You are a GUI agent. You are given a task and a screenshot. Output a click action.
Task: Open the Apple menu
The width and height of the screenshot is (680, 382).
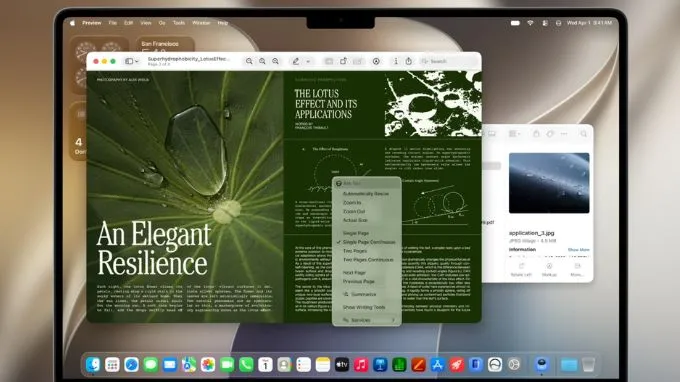[72, 23]
